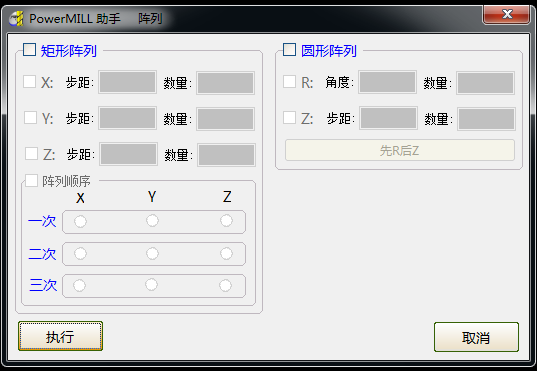This screenshot has height=371, width=537.
Task: Close the PowerMILL 助手 dialog
Action: [x=507, y=14]
